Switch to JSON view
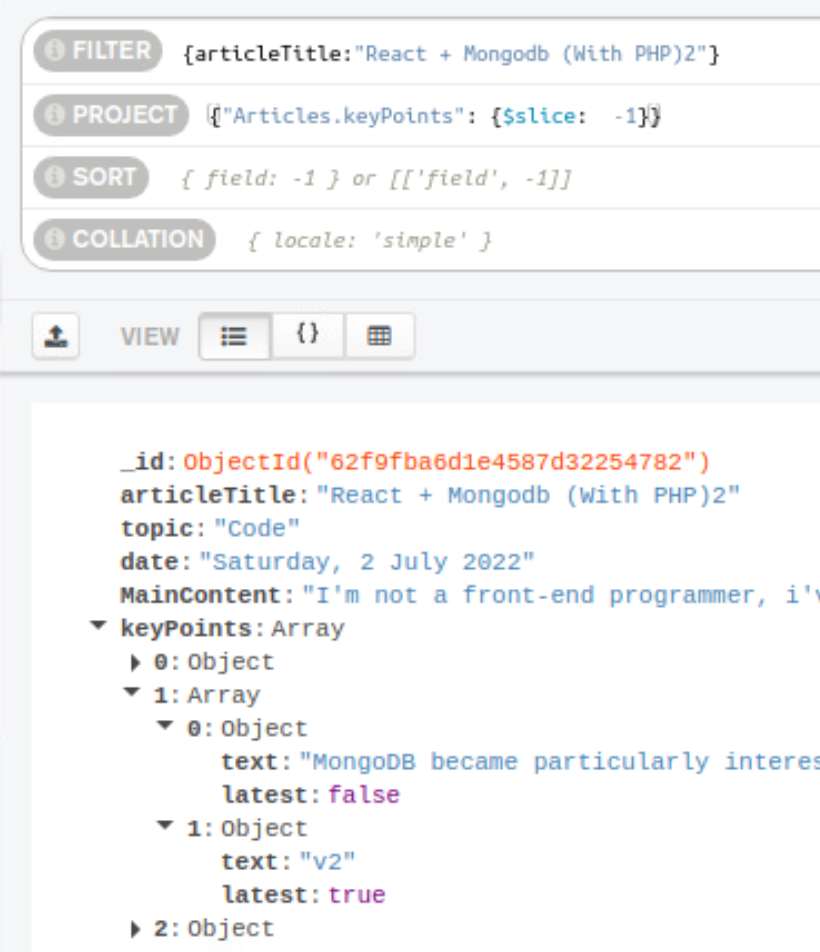The image size is (820, 952). 307,335
